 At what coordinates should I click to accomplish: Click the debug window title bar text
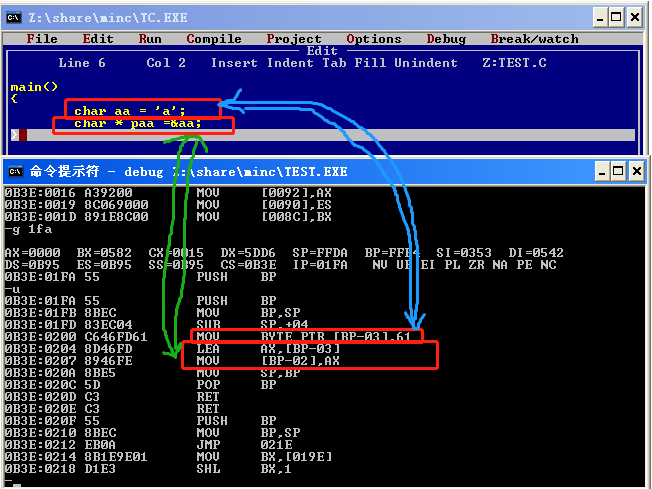pyautogui.click(x=189, y=171)
